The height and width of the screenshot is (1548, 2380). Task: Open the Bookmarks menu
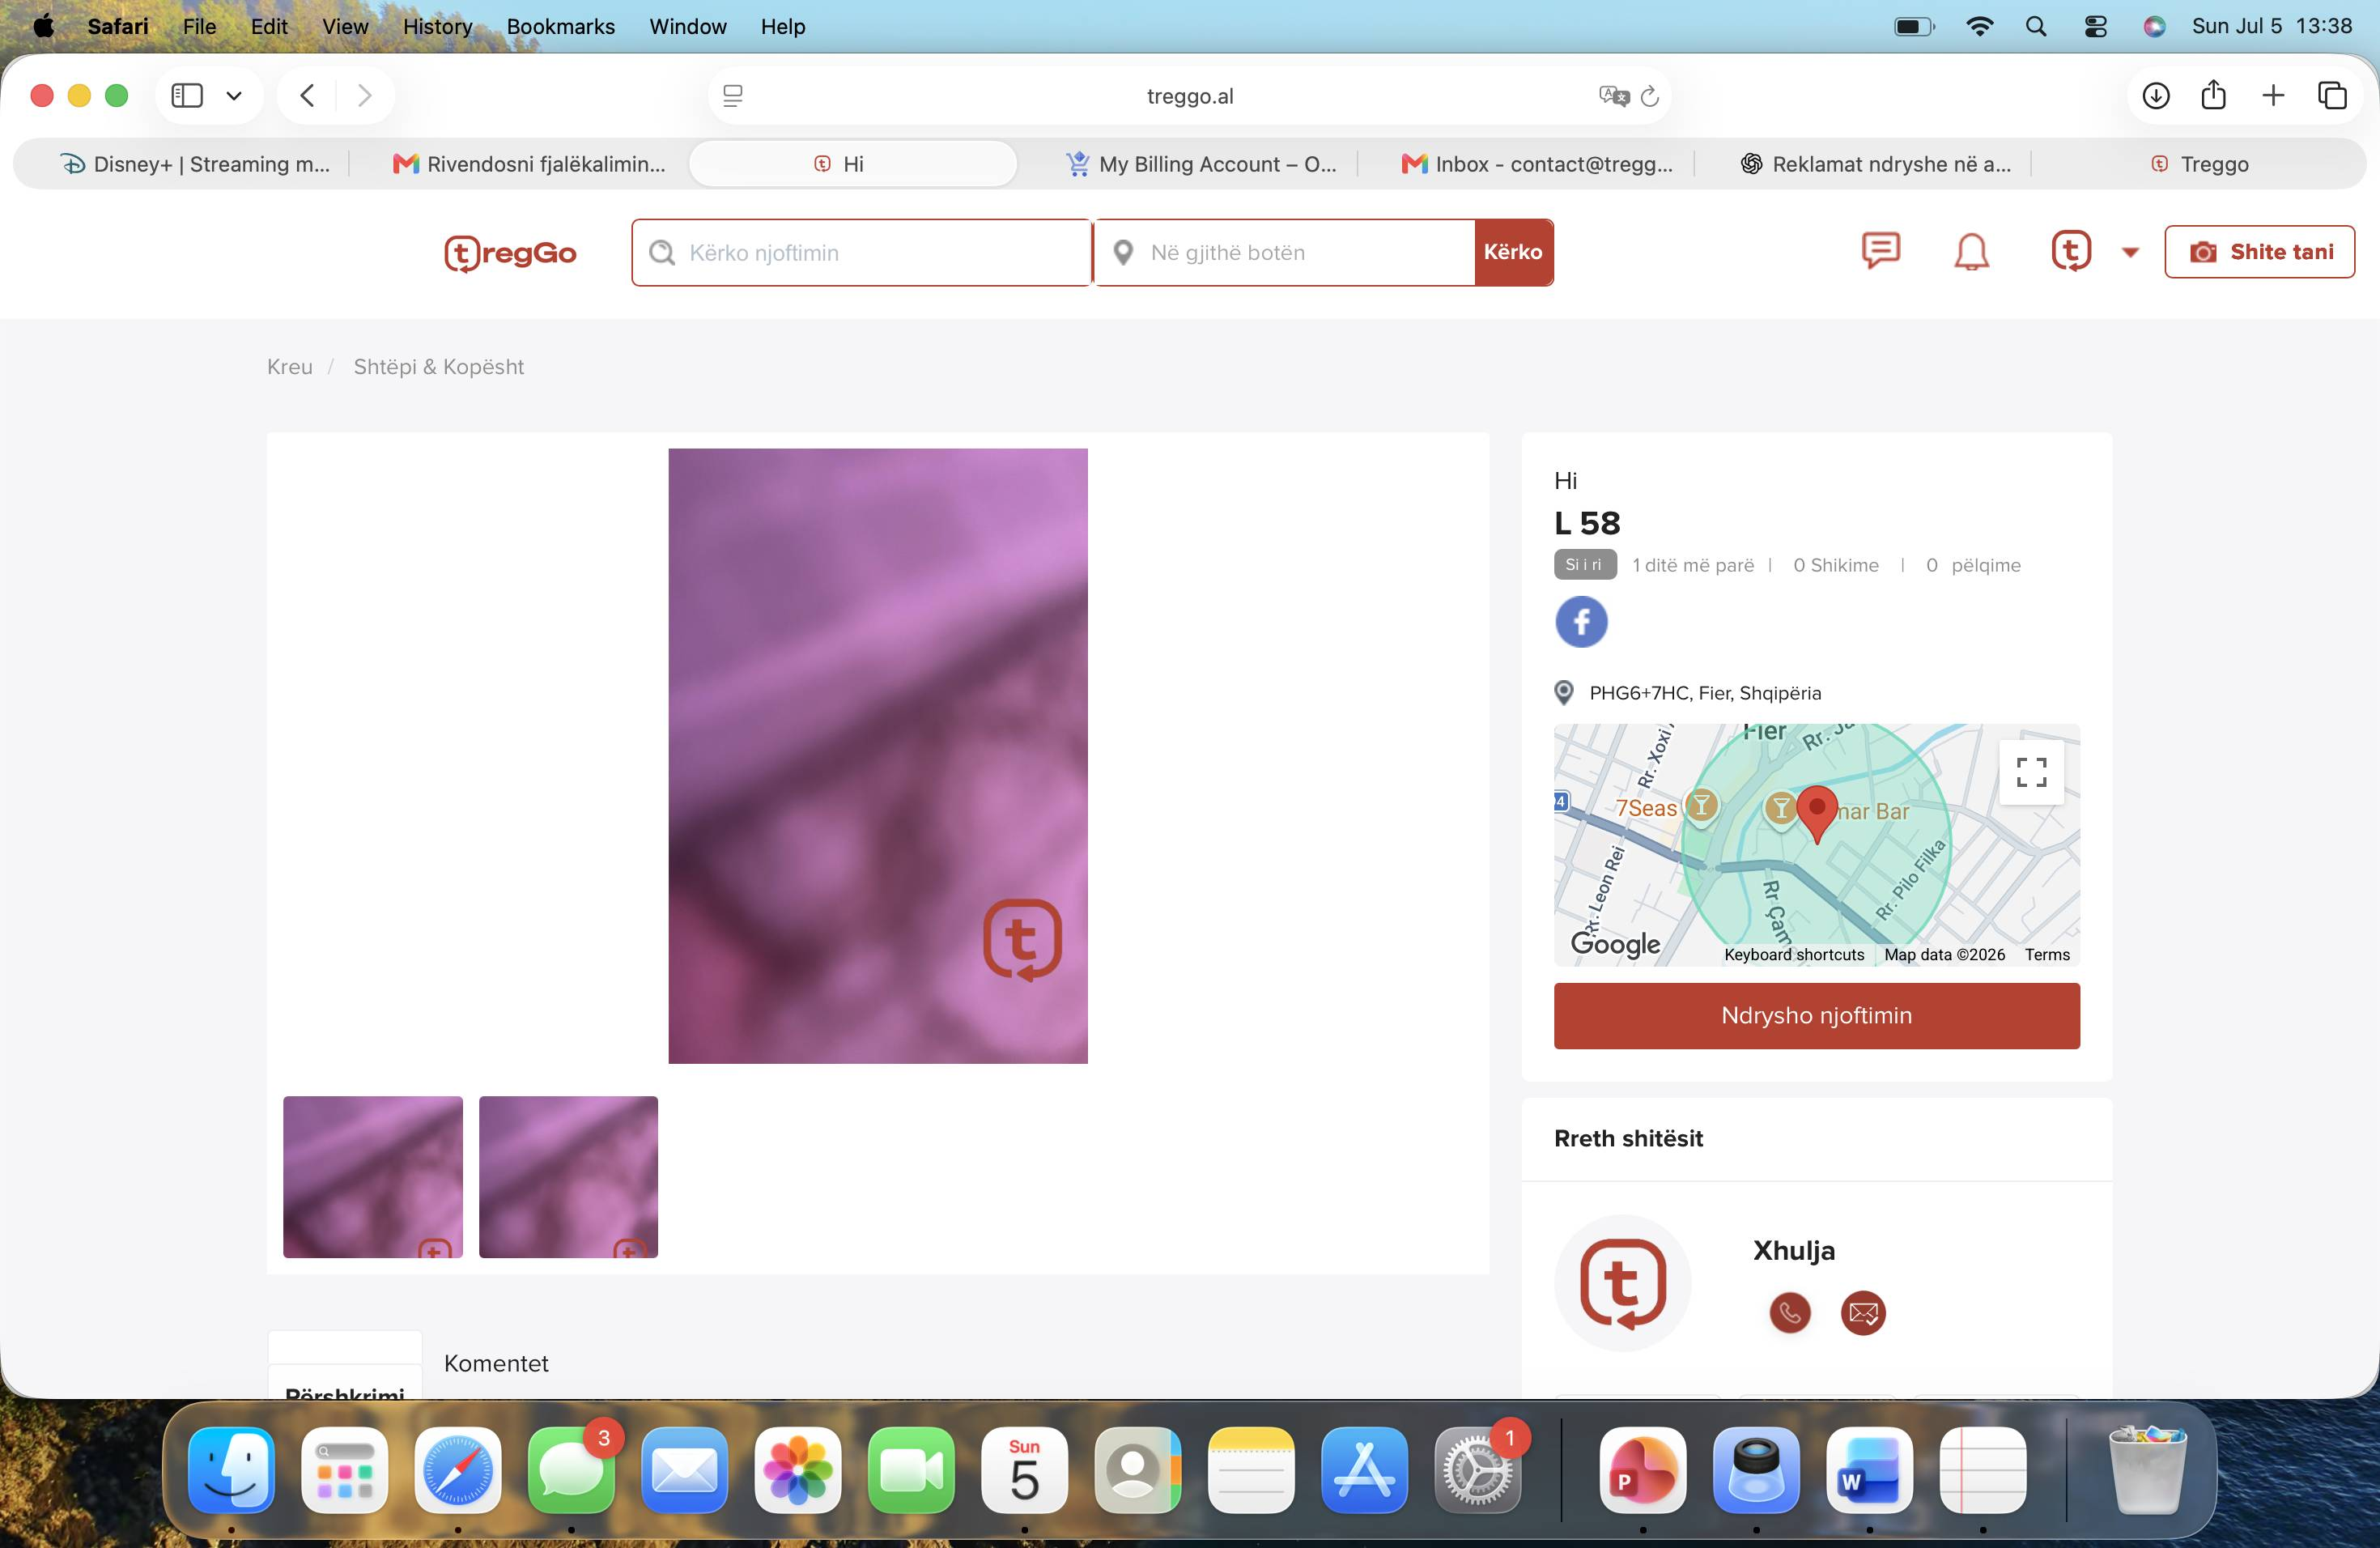[x=560, y=26]
